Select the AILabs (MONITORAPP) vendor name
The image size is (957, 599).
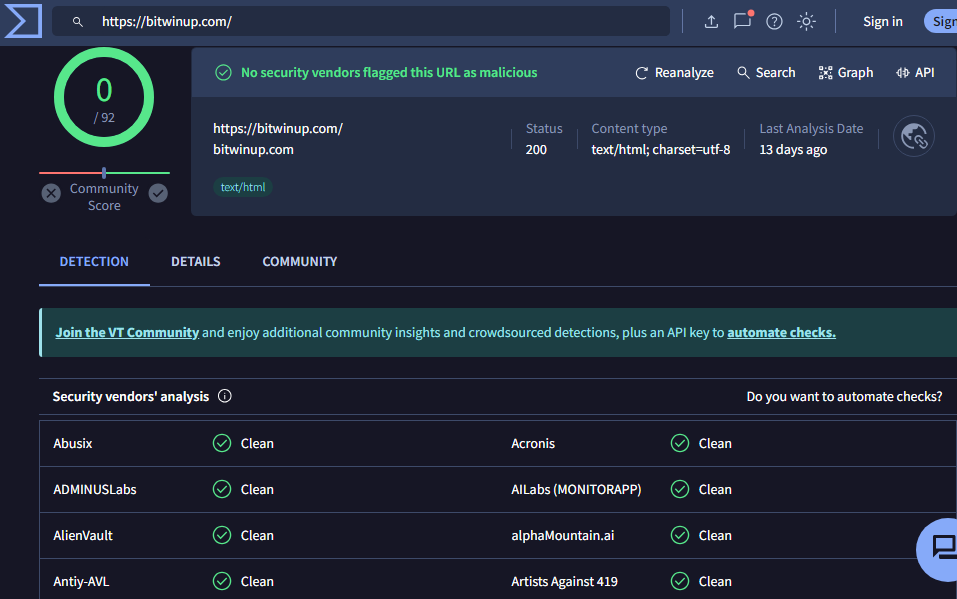tap(576, 490)
